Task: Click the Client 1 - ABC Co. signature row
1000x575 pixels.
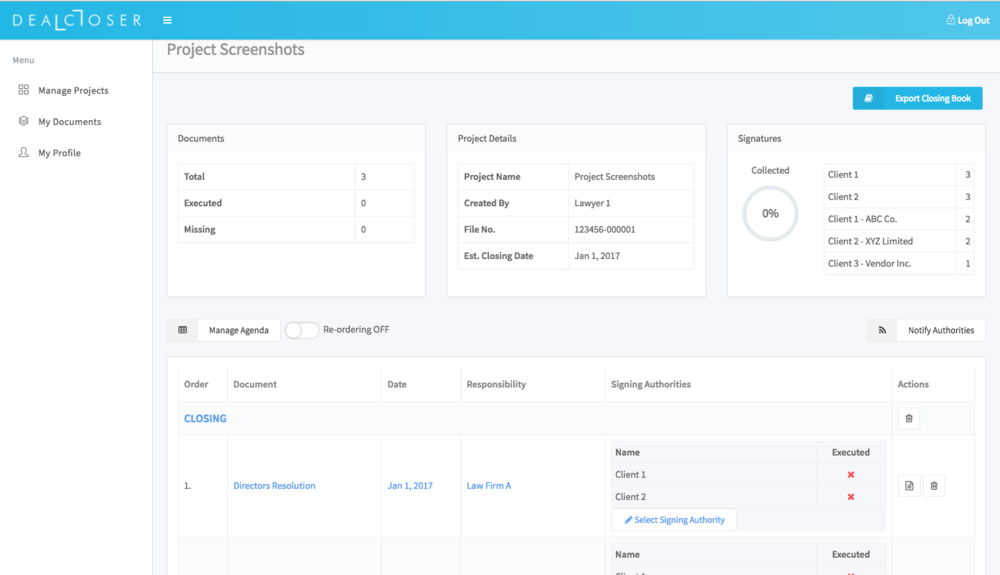Action: tap(898, 219)
